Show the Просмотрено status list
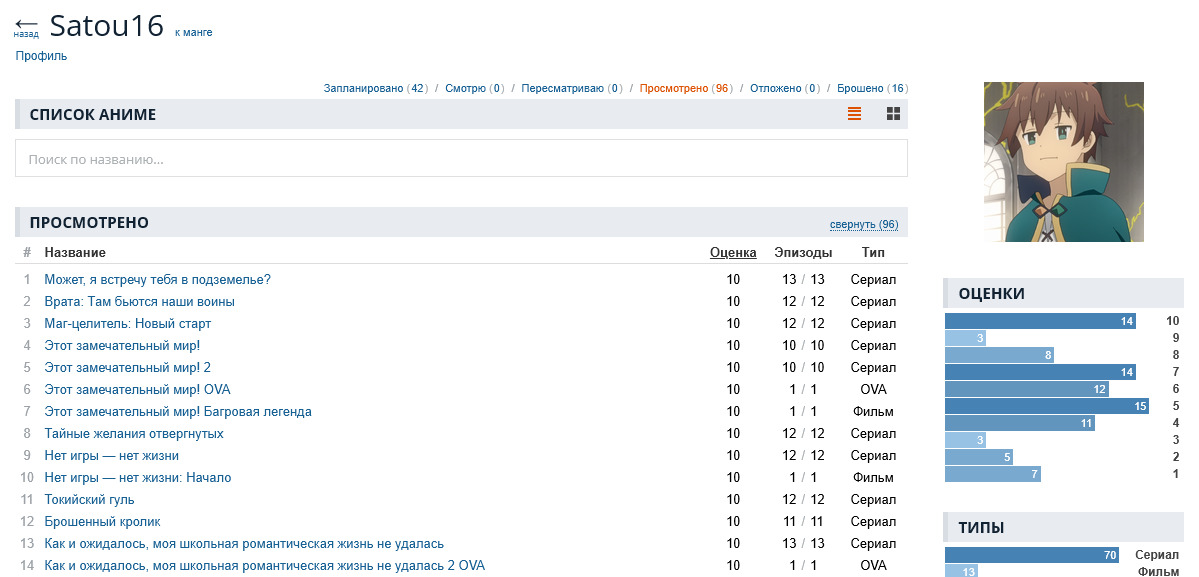 [x=674, y=88]
